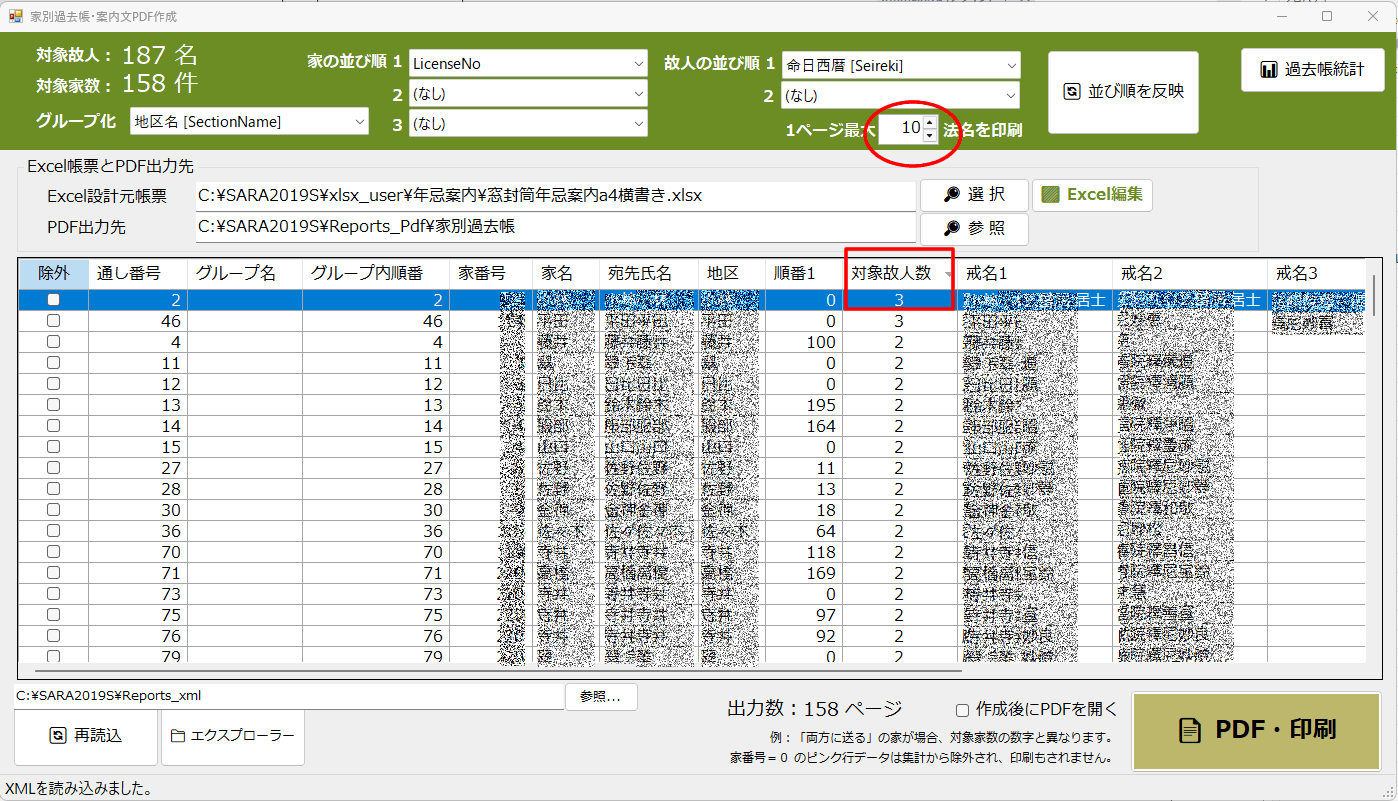
Task: Decrease the 法名 per page count with the down arrow
Action: 930,136
